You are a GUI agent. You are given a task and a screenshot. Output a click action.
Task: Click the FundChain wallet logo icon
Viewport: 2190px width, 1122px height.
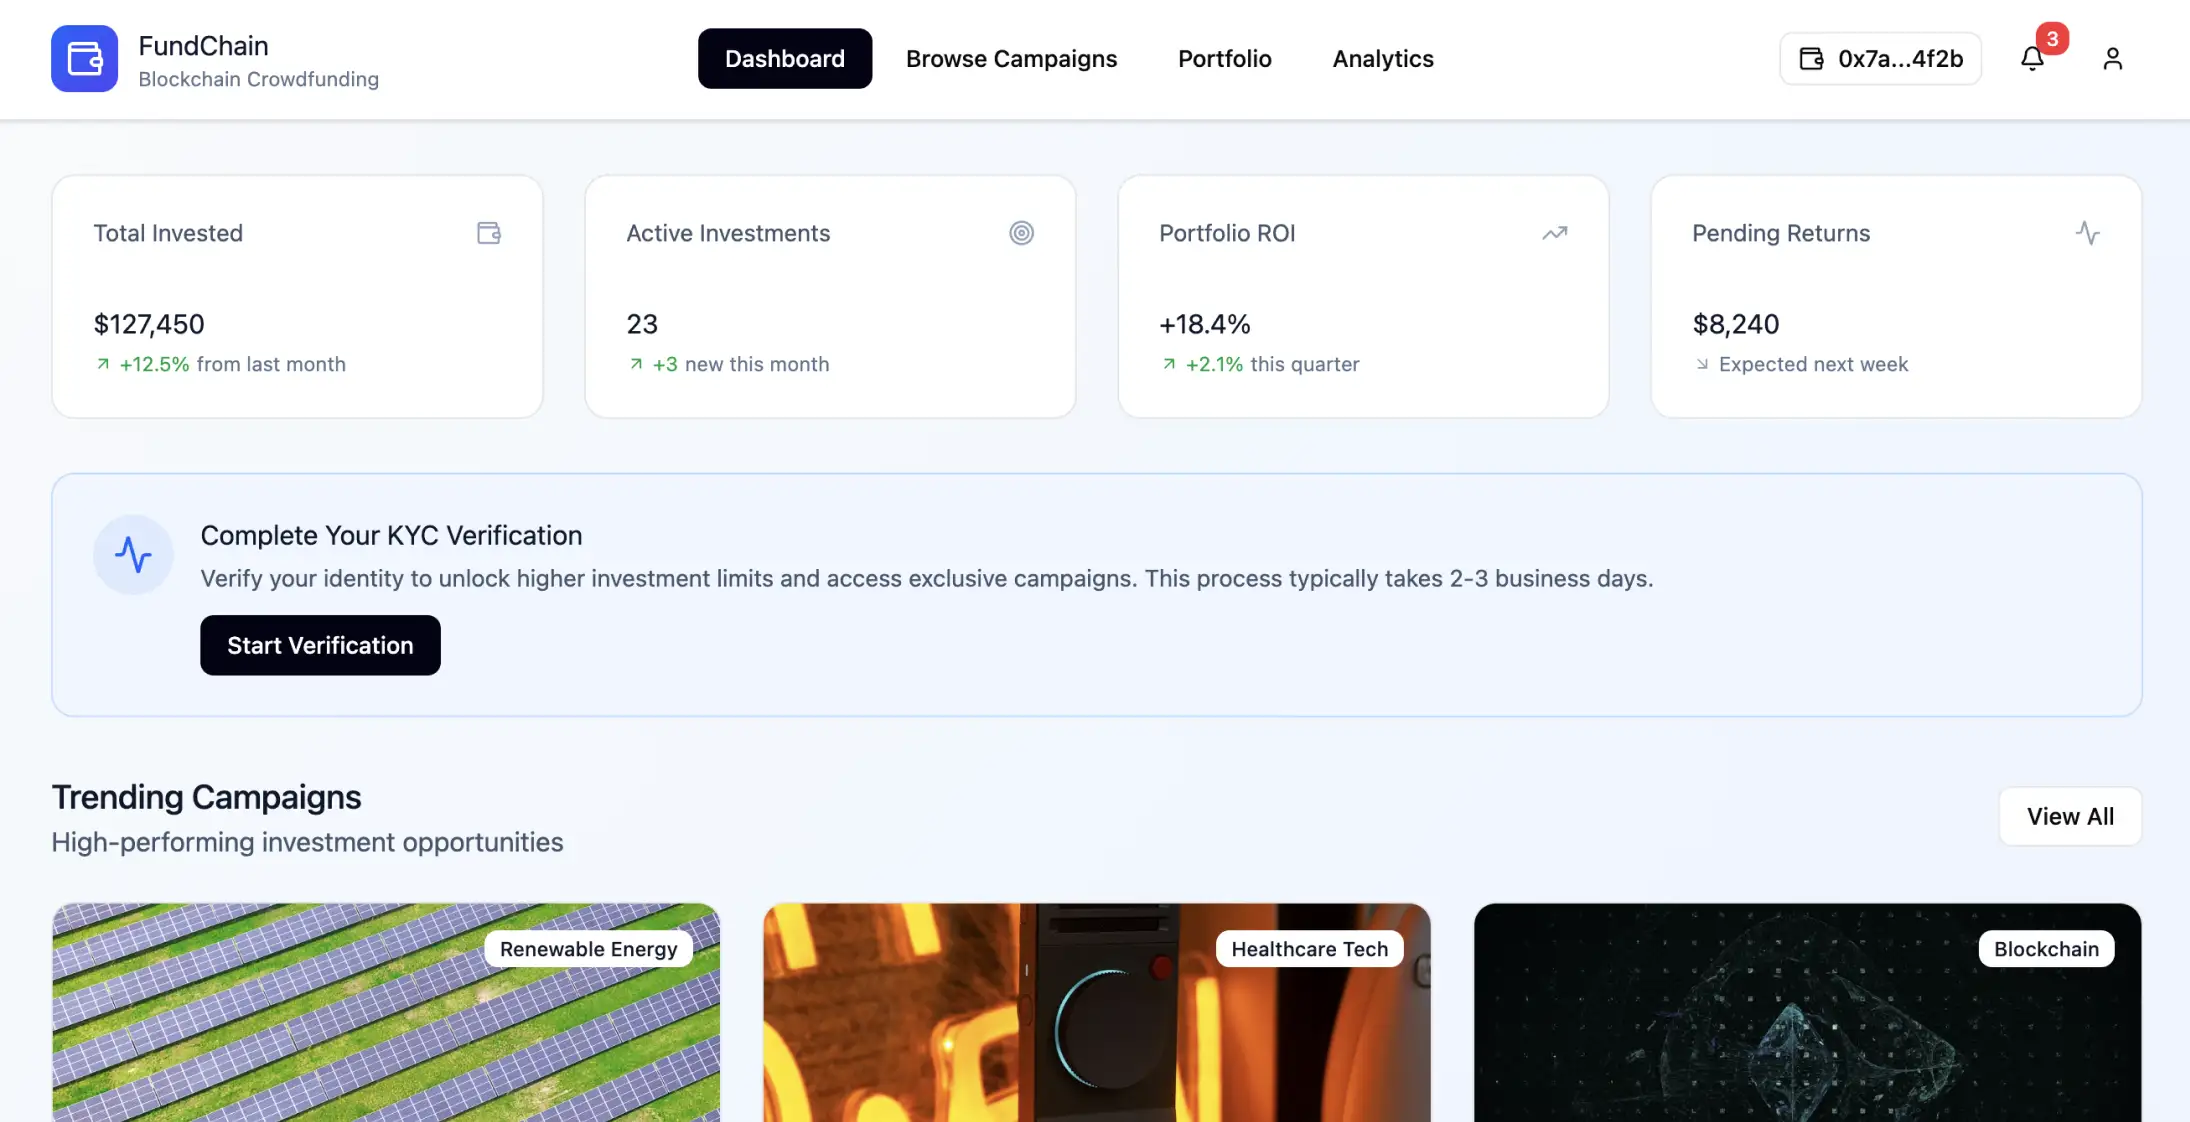(x=84, y=58)
